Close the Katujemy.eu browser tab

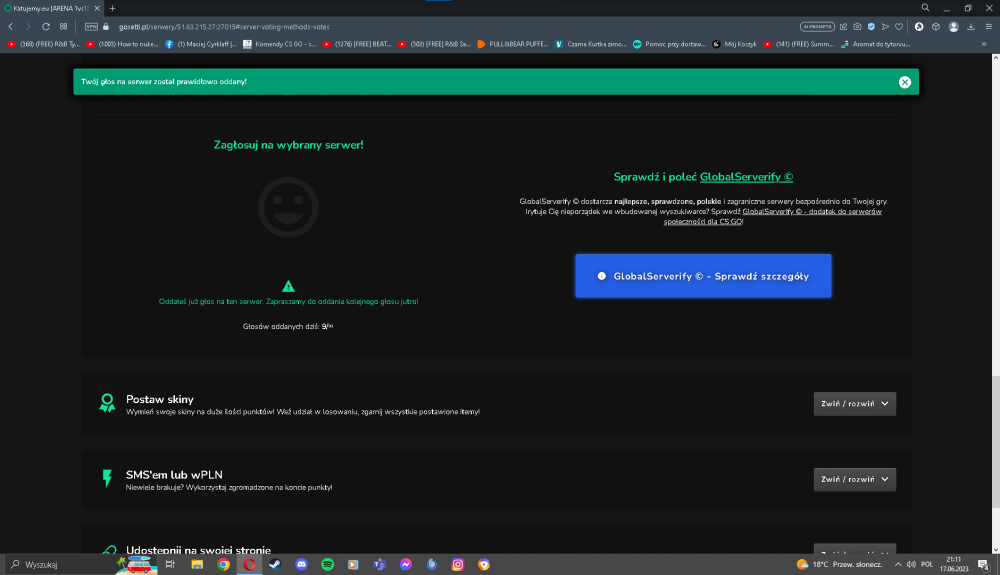pyautogui.click(x=97, y=8)
